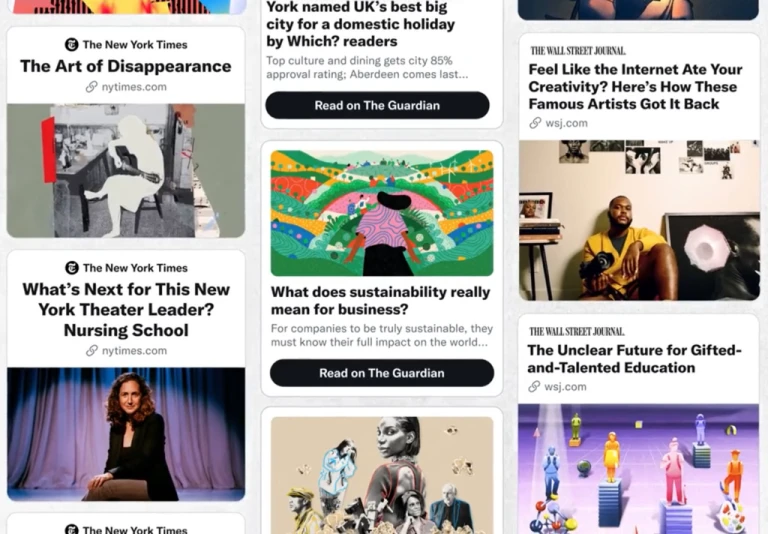Open the Internet Ate Your Creativity headline
The image size is (768, 534).
(635, 87)
